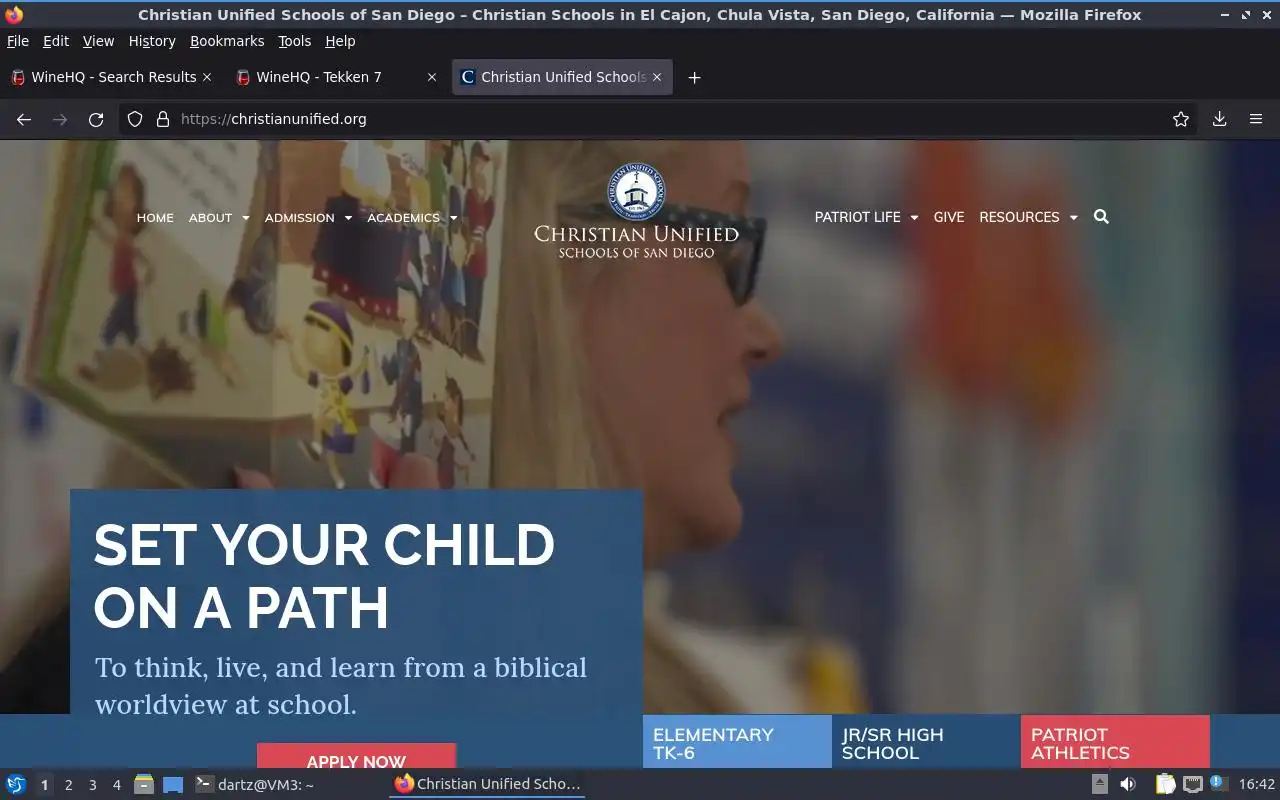Open the file manager taskbar launcher
This screenshot has height=800, width=1280.
tap(143, 784)
